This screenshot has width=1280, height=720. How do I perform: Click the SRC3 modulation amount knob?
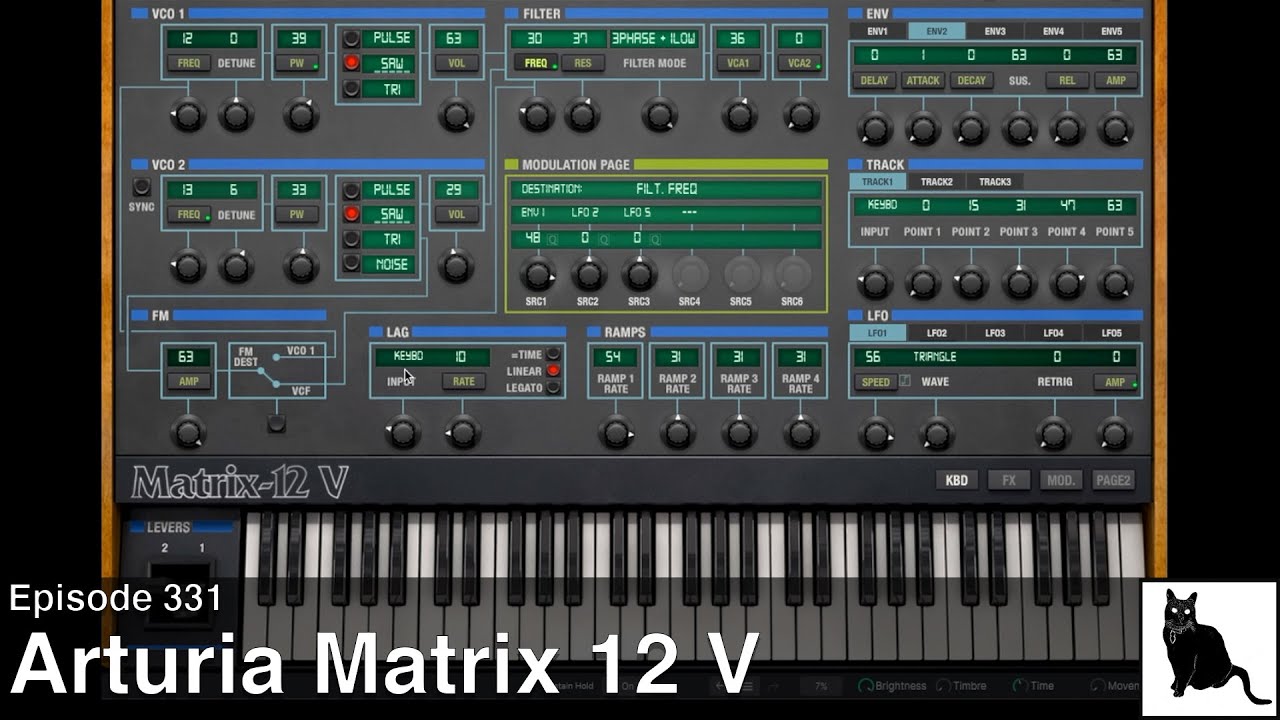639,273
